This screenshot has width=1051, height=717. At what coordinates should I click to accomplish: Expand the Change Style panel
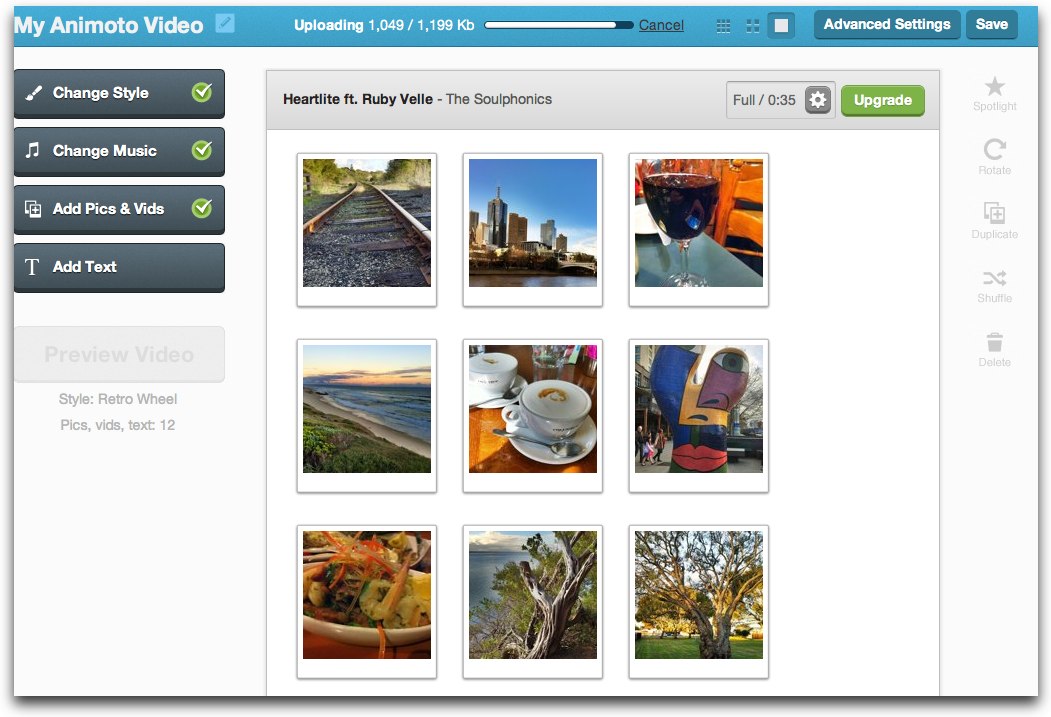(x=119, y=93)
